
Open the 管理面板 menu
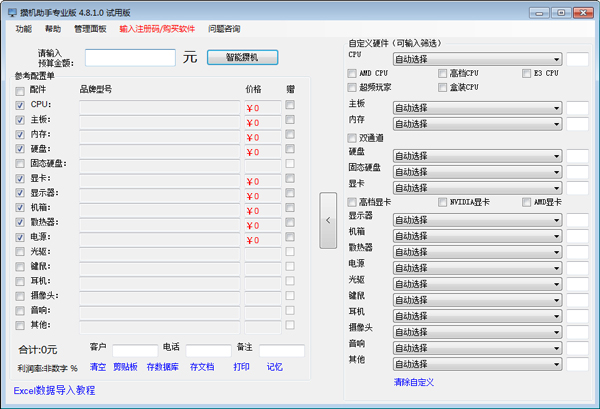[x=90, y=29]
